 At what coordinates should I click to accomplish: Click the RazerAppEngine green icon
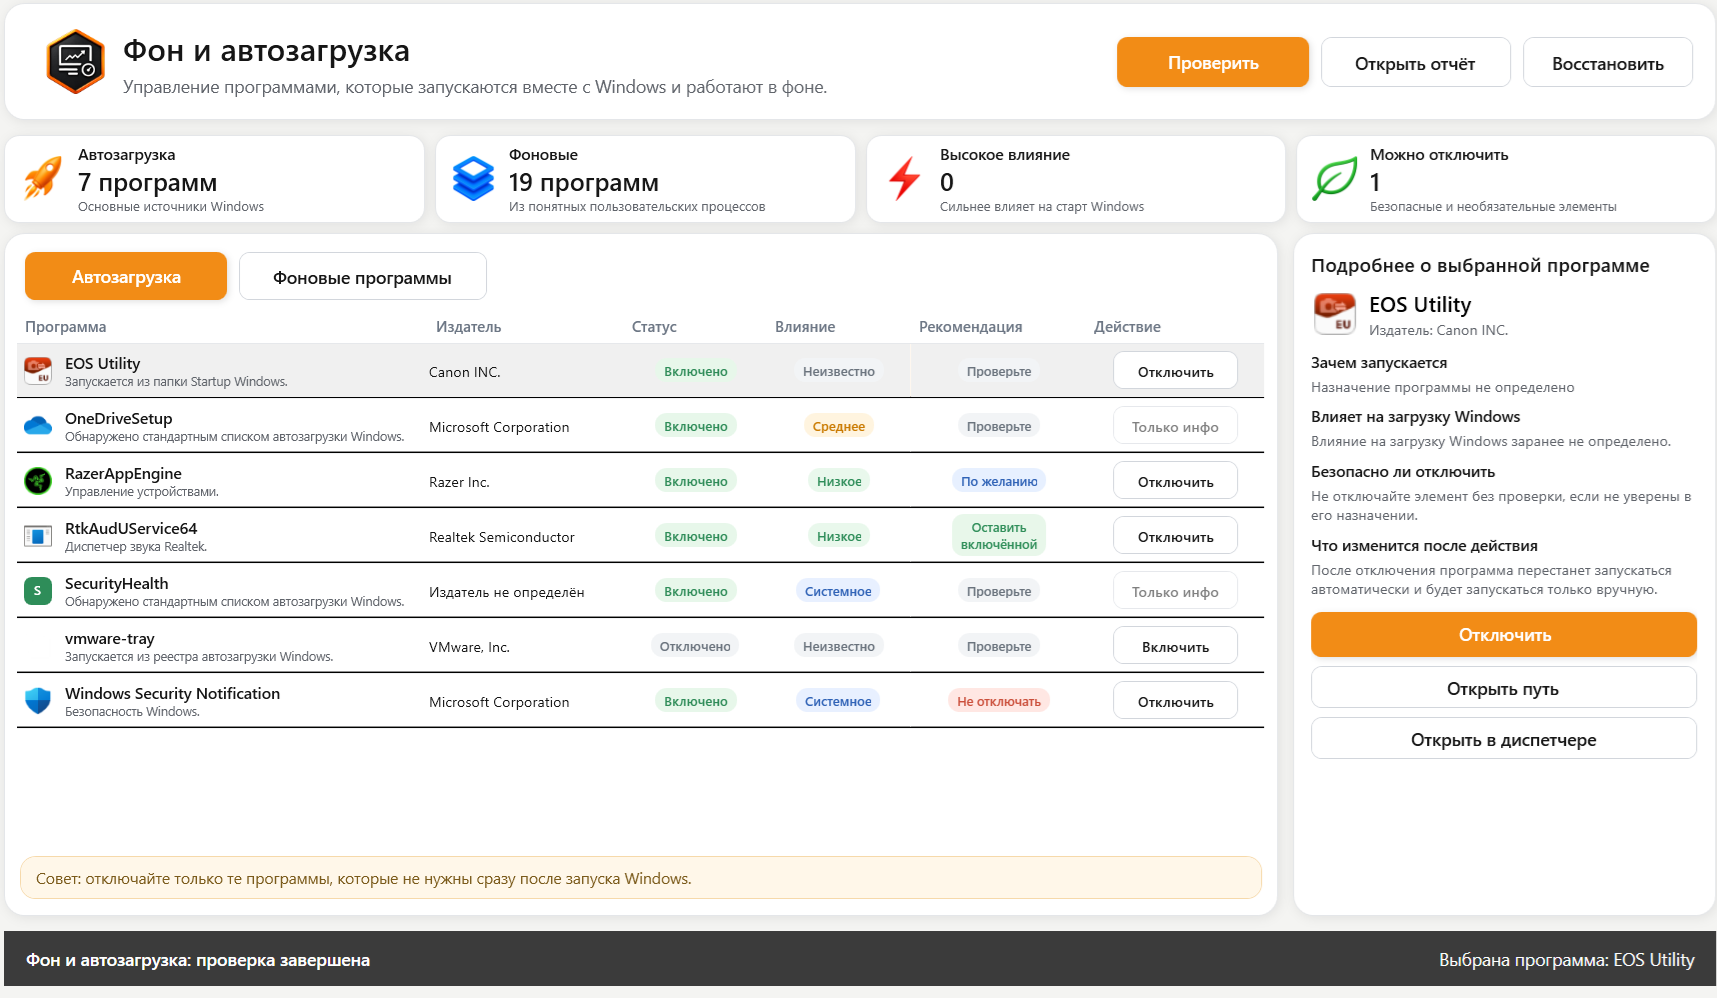38,481
